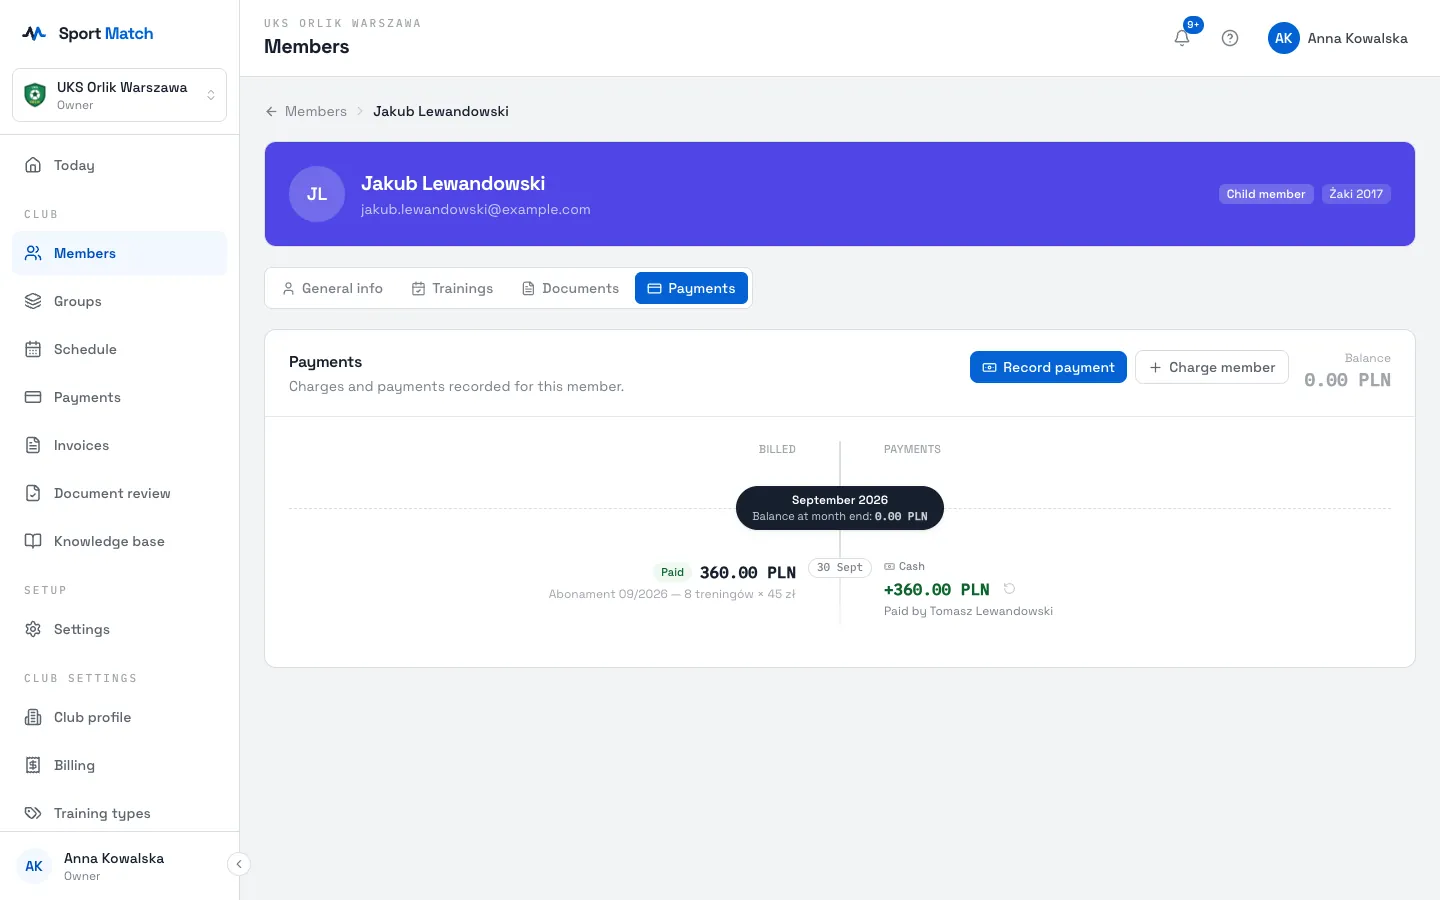Open Anna Kowalska account menu in header

tap(1338, 38)
